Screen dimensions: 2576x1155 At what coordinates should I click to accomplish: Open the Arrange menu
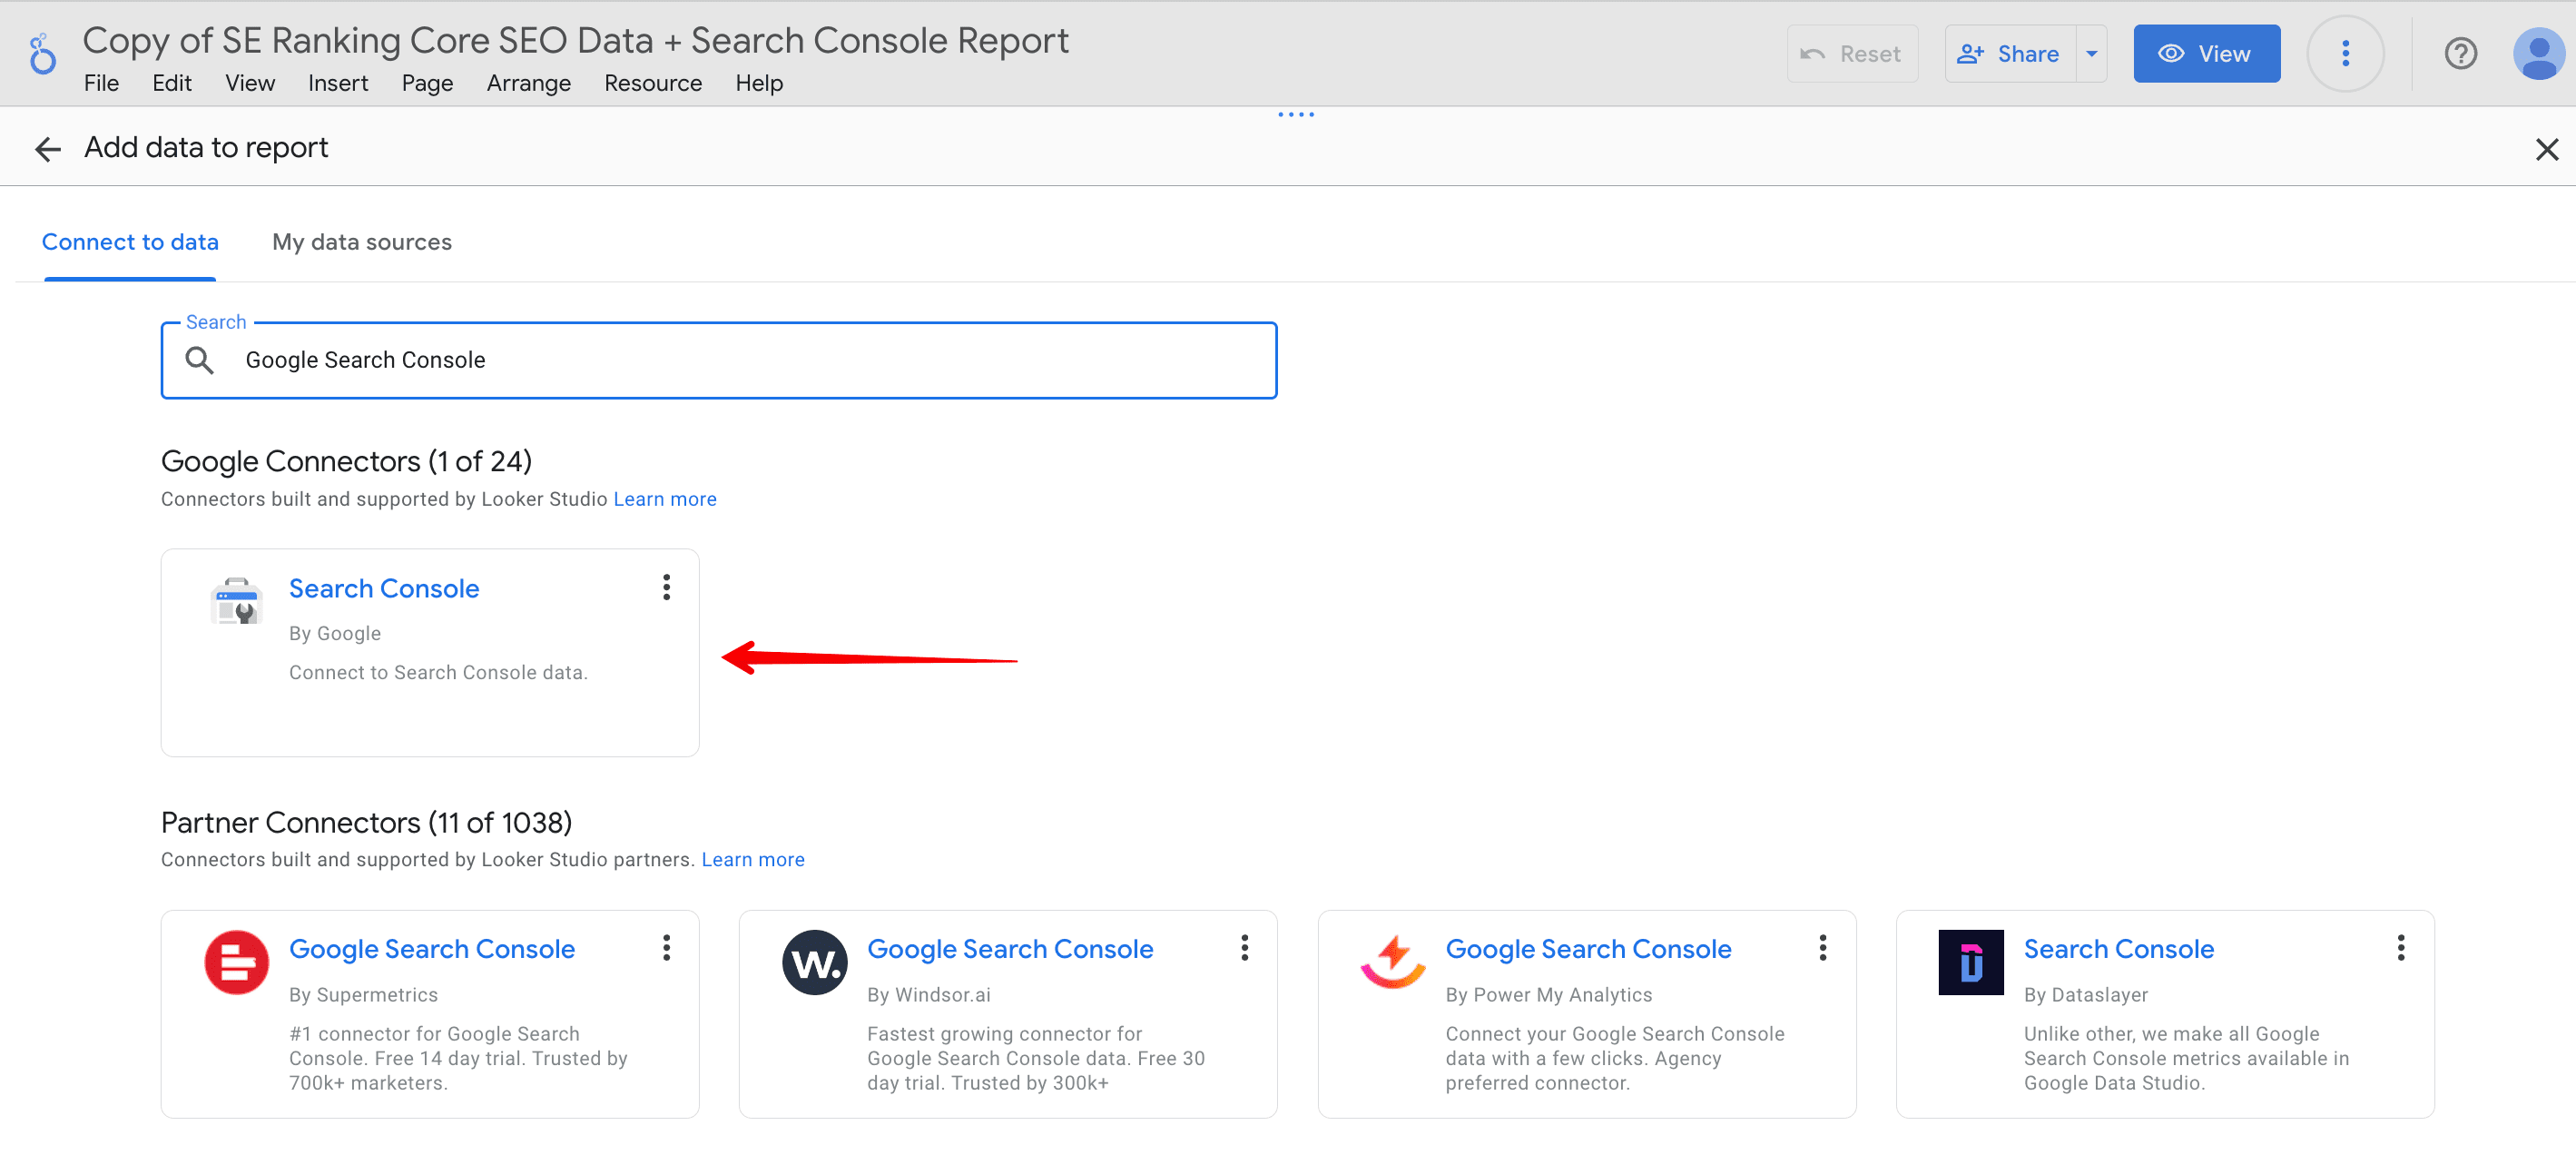pyautogui.click(x=528, y=83)
